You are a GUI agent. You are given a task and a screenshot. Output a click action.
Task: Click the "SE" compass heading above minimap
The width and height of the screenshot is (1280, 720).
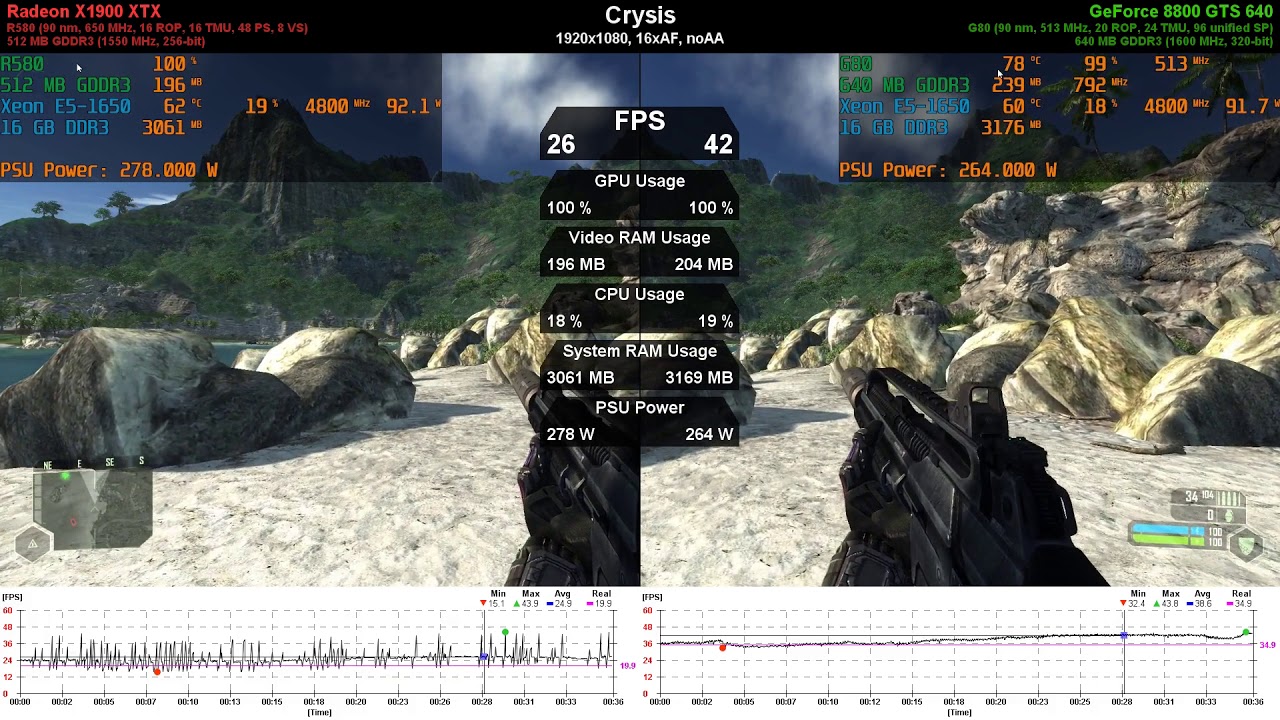click(x=110, y=462)
